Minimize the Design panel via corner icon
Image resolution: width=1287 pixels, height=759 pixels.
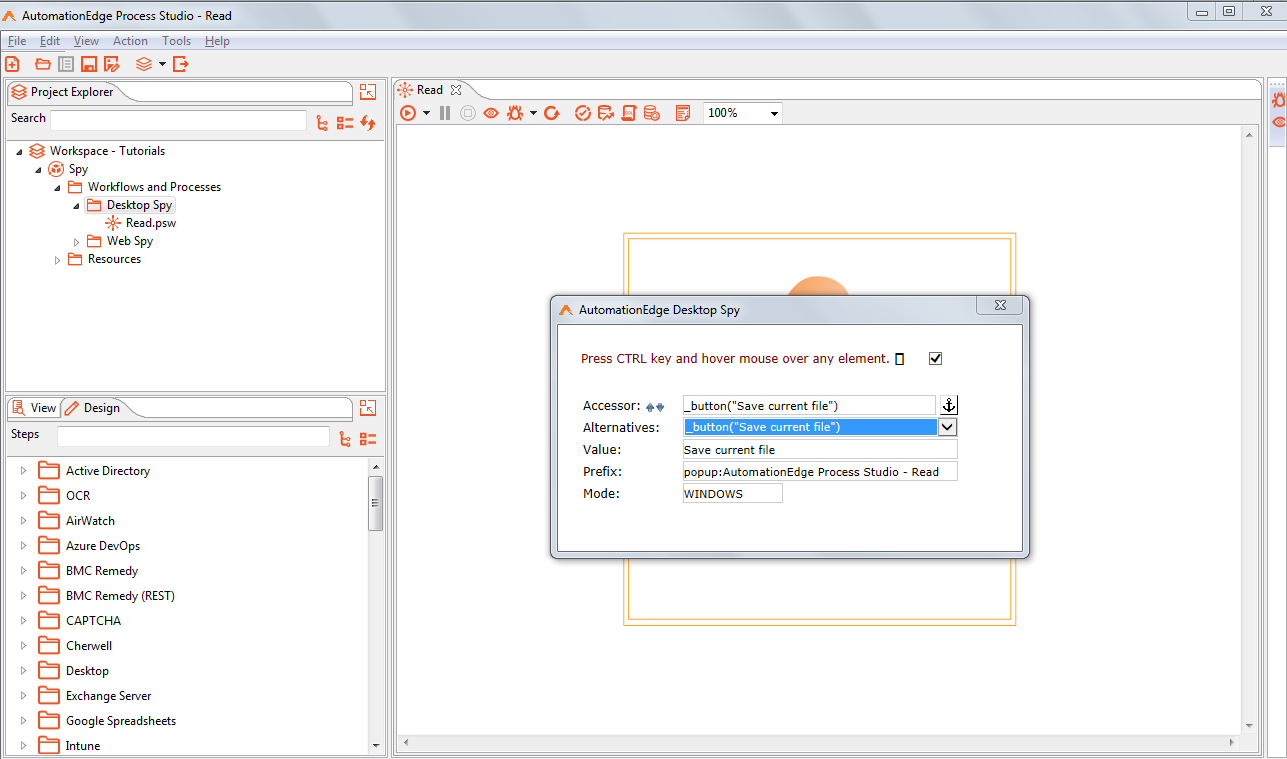[x=368, y=407]
